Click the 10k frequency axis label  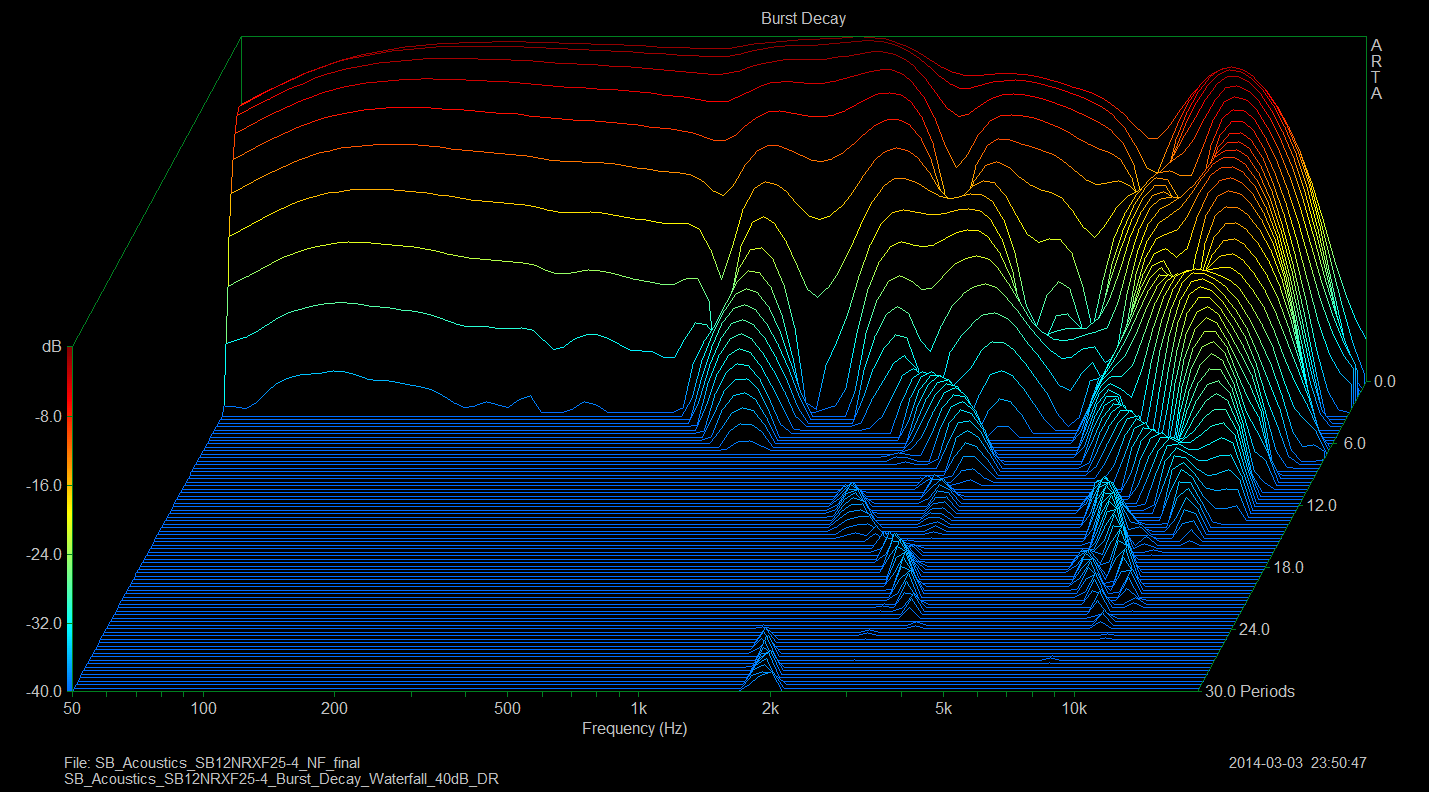[x=1074, y=709]
